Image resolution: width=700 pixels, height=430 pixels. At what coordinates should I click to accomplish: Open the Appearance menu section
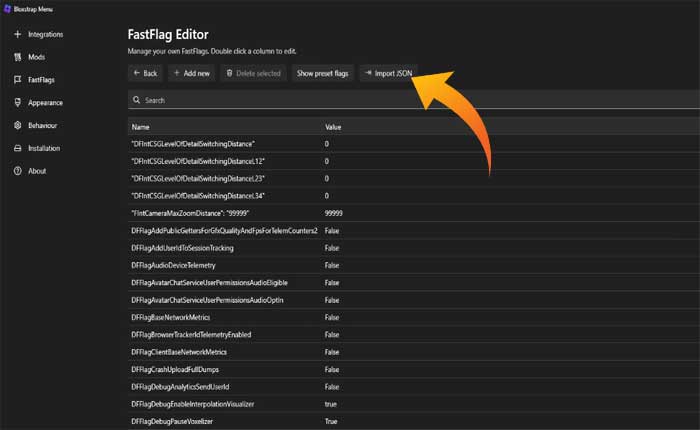click(x=45, y=102)
